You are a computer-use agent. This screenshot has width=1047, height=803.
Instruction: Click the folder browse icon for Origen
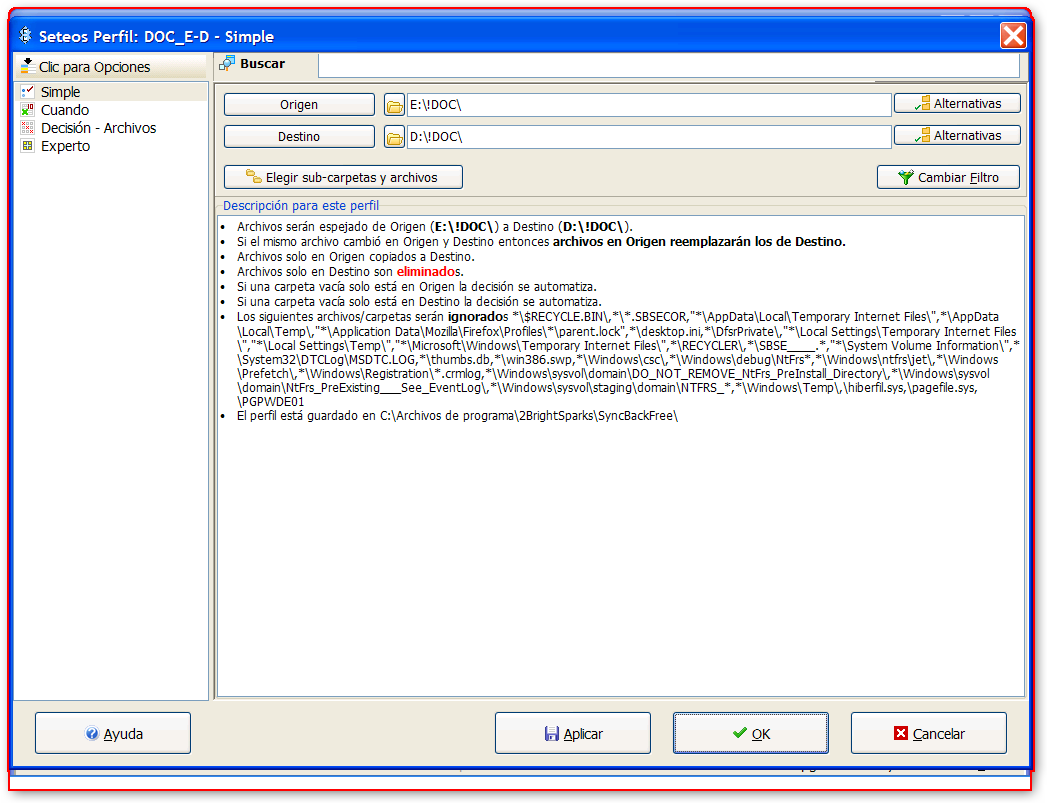(x=394, y=105)
